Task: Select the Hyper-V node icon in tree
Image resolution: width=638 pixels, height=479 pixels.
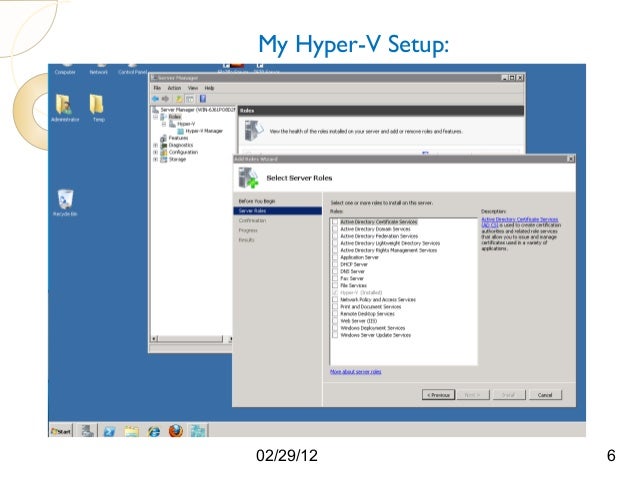Action: coord(173,124)
